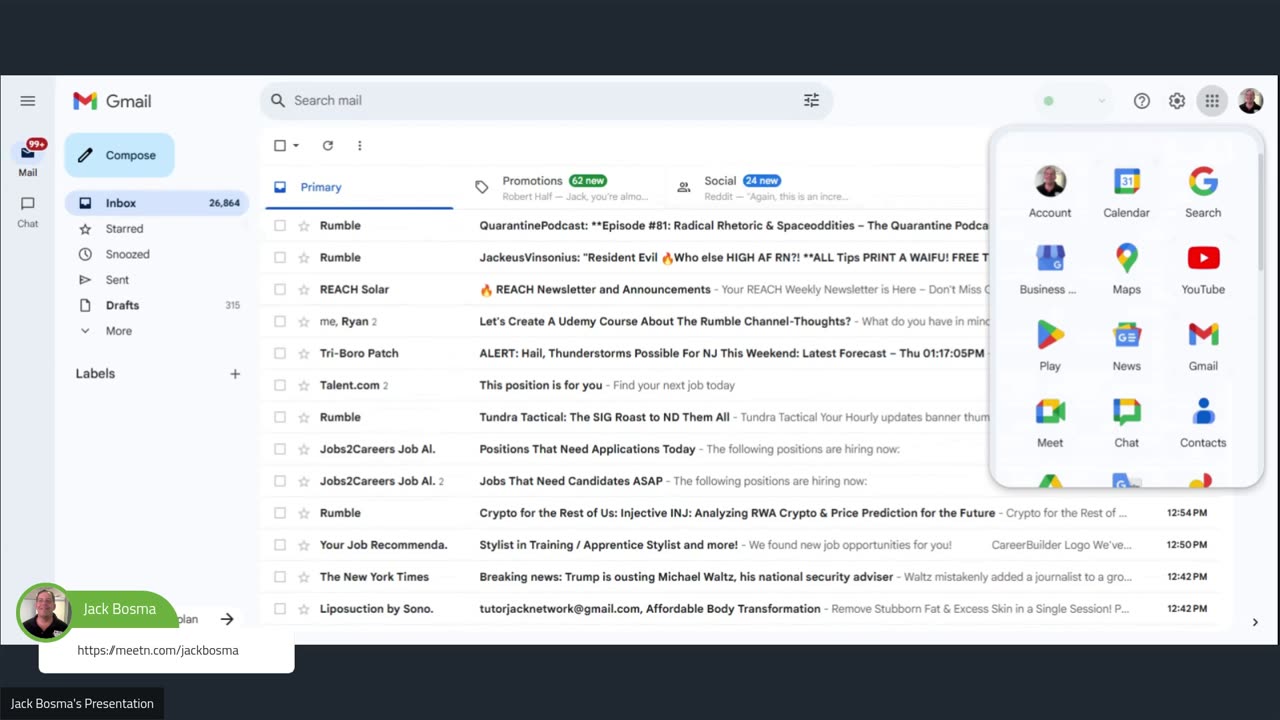The height and width of the screenshot is (720, 1280).
Task: Open Contacts in the apps panel
Action: point(1203,422)
